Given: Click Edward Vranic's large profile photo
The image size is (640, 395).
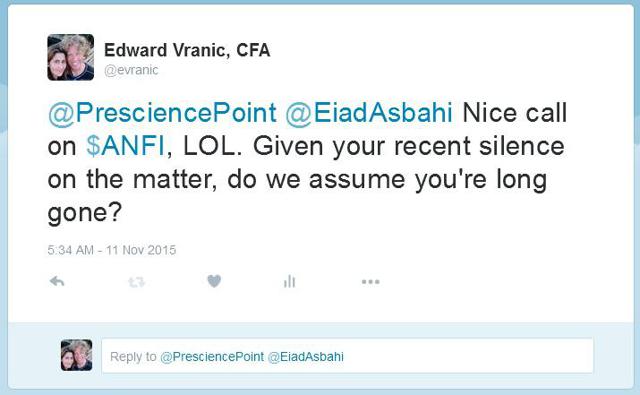Looking at the screenshot, I should coord(71,57).
